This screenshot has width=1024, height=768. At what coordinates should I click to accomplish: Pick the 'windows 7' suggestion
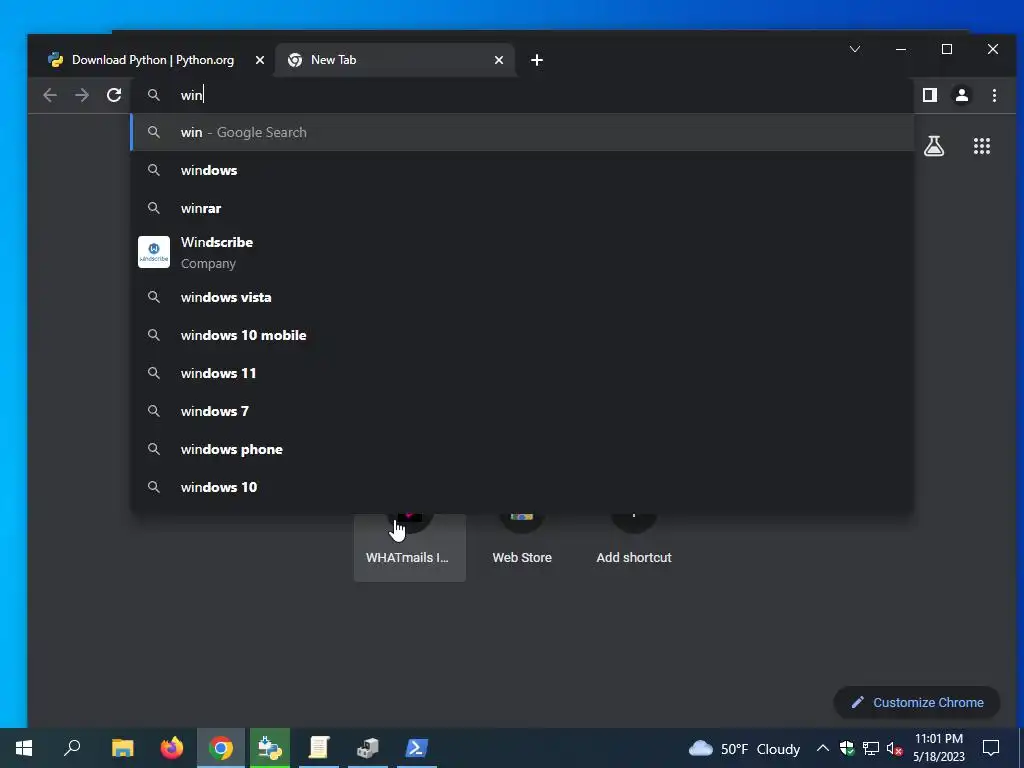point(522,411)
